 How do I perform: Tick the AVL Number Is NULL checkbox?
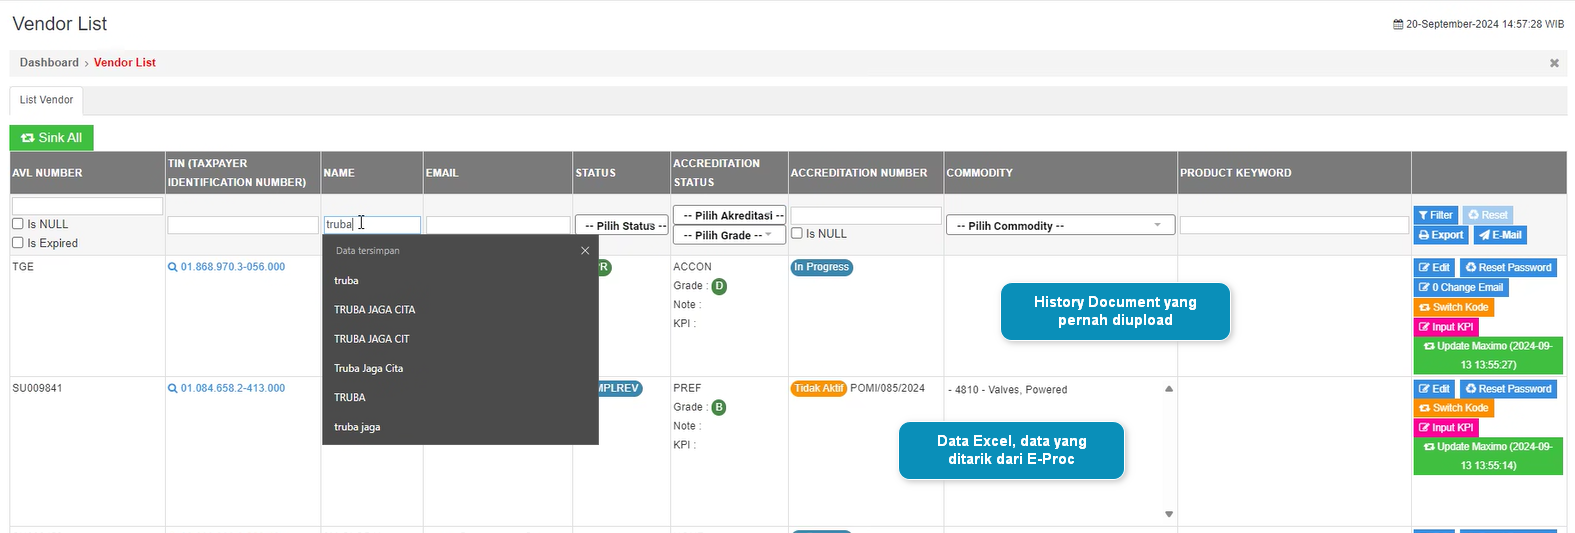(x=18, y=224)
